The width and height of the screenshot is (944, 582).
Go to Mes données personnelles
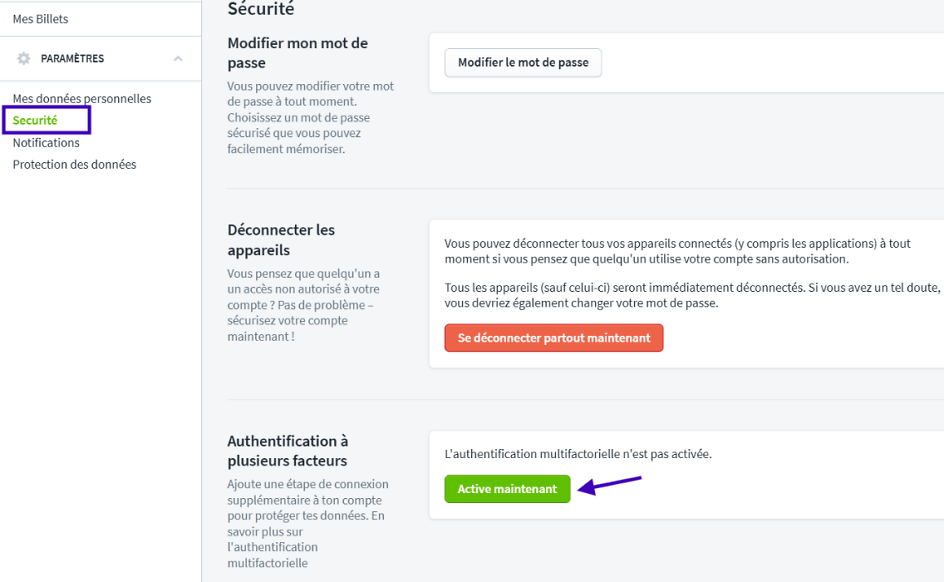point(82,99)
